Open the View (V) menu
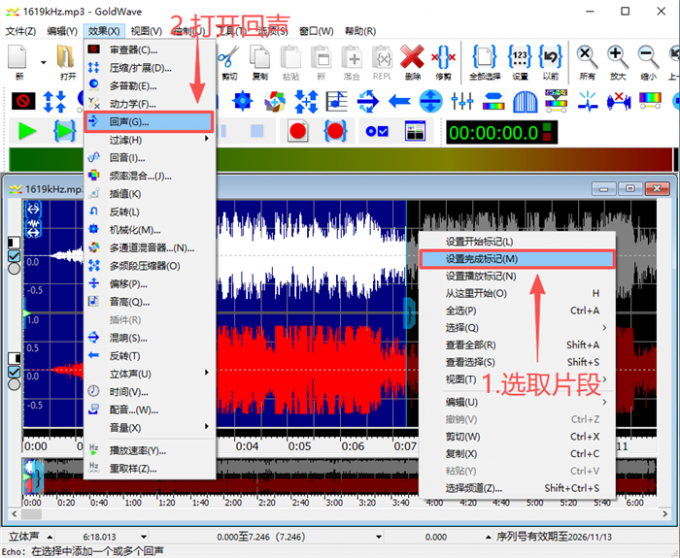680x558 pixels. point(146,31)
